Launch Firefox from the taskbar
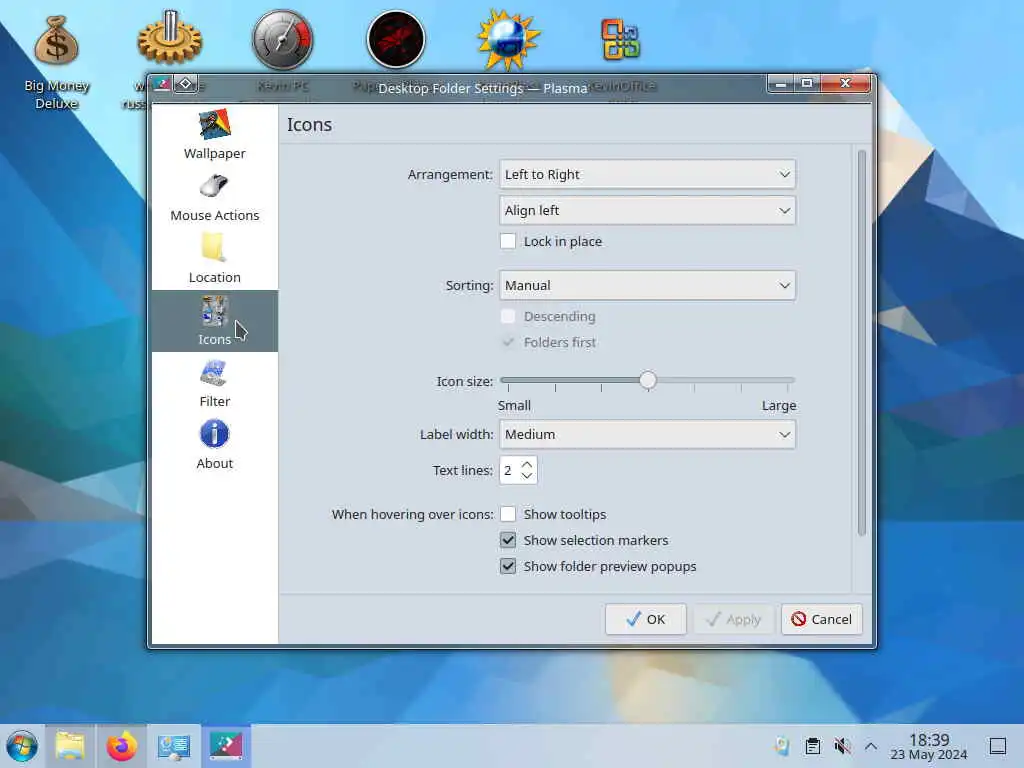The image size is (1024, 768). click(x=121, y=746)
